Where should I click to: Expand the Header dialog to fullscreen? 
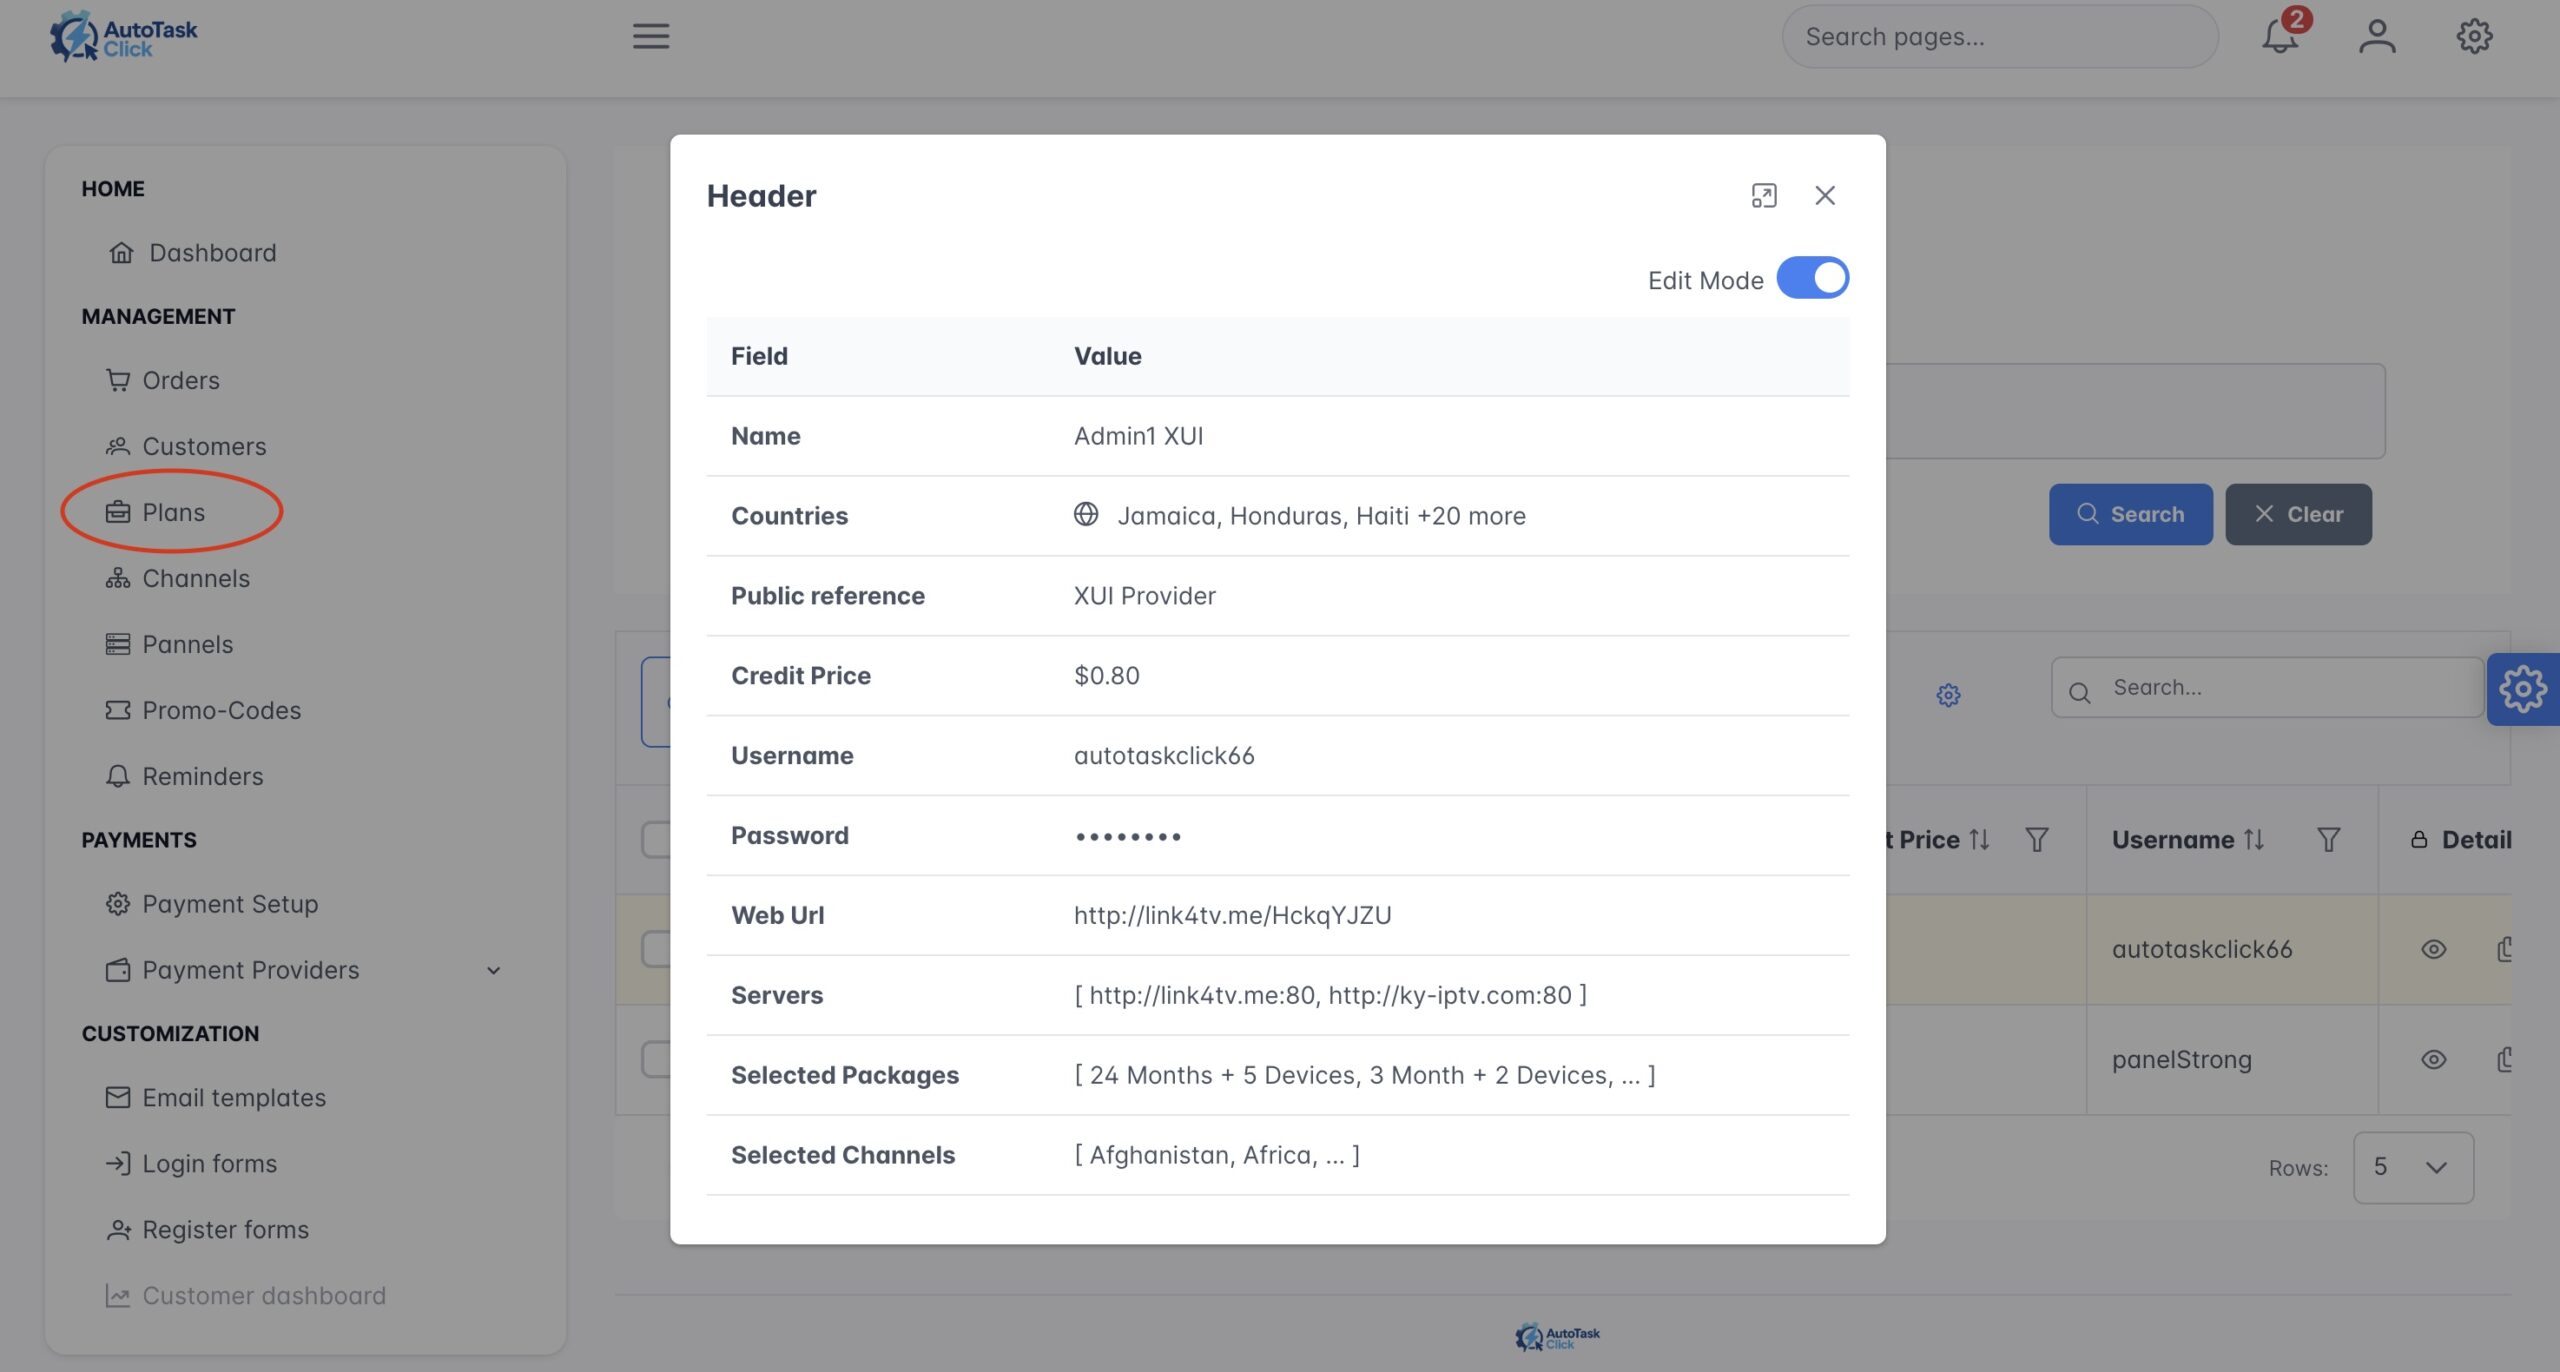[x=1764, y=196]
